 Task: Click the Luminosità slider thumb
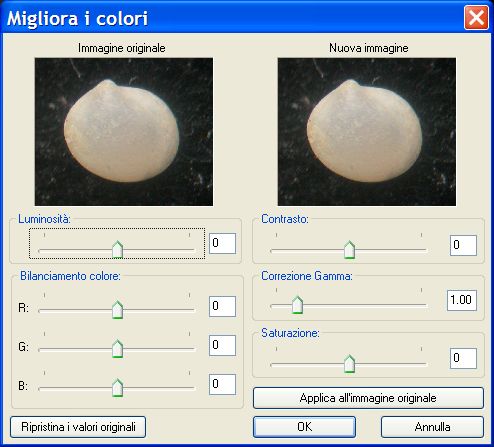[117, 250]
